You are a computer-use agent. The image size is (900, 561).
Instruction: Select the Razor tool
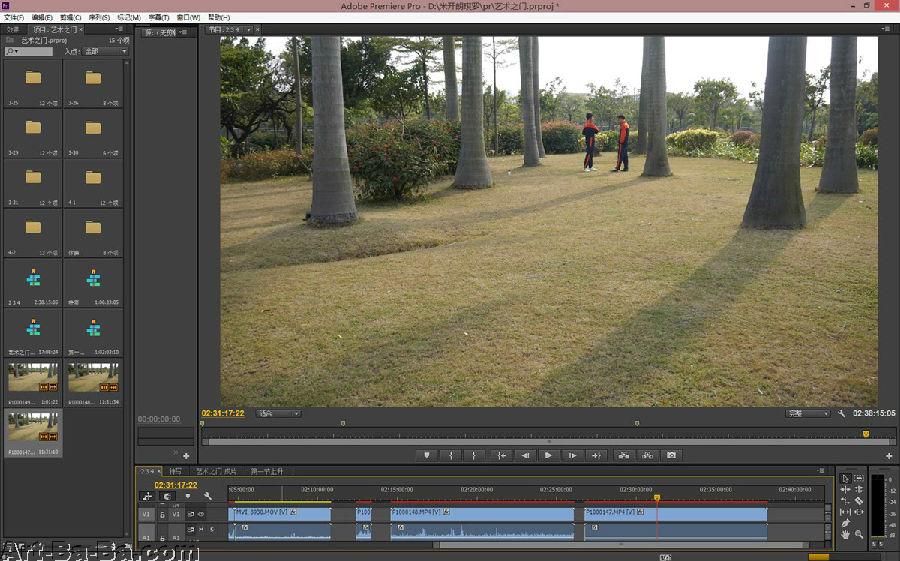point(859,501)
